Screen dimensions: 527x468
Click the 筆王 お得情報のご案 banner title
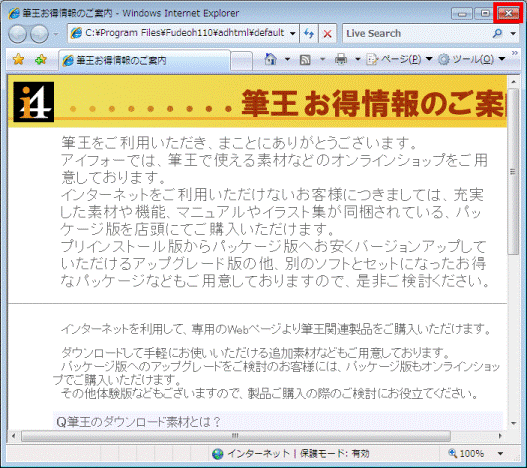[x=373, y=103]
